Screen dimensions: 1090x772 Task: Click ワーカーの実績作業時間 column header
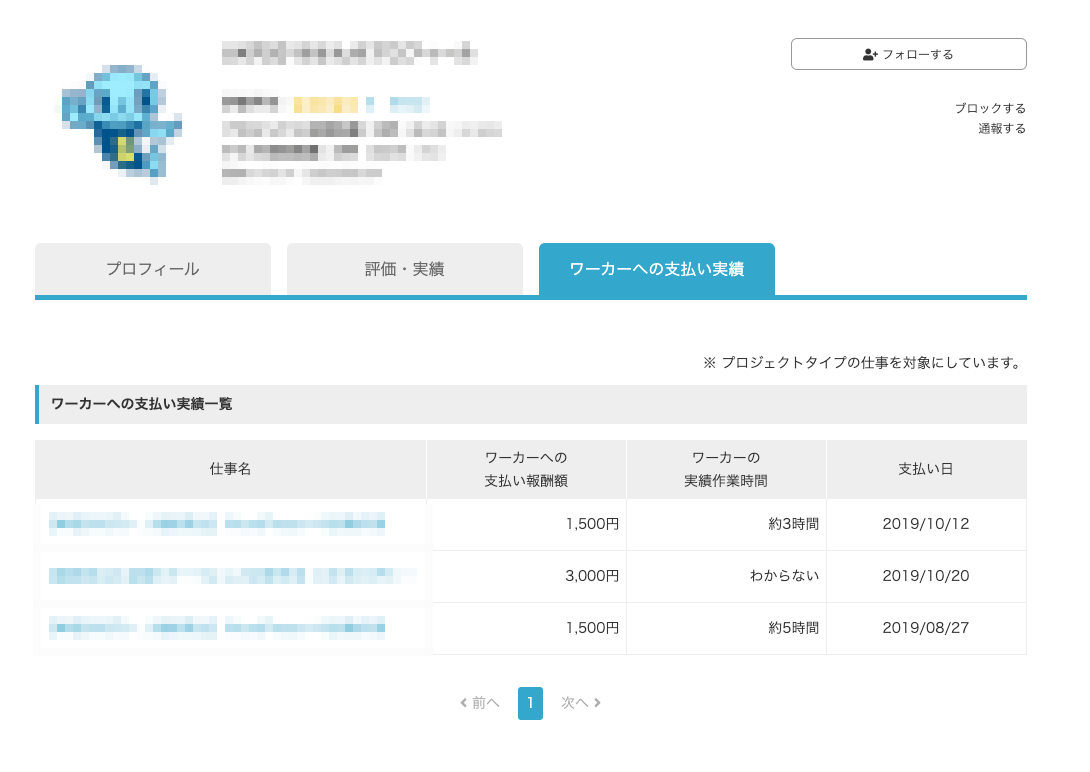pyautogui.click(x=726, y=469)
